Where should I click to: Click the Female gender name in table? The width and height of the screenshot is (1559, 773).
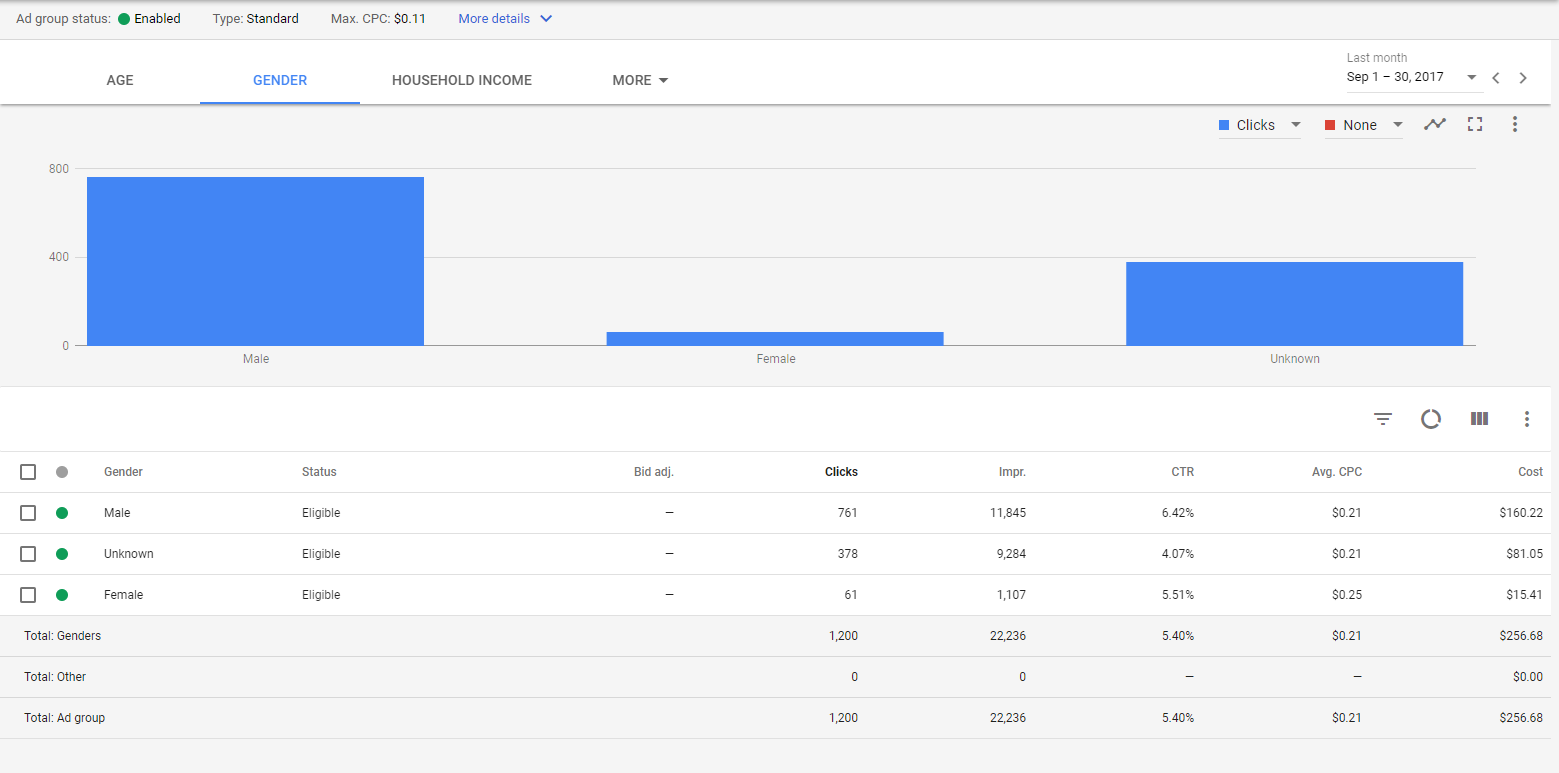point(123,595)
